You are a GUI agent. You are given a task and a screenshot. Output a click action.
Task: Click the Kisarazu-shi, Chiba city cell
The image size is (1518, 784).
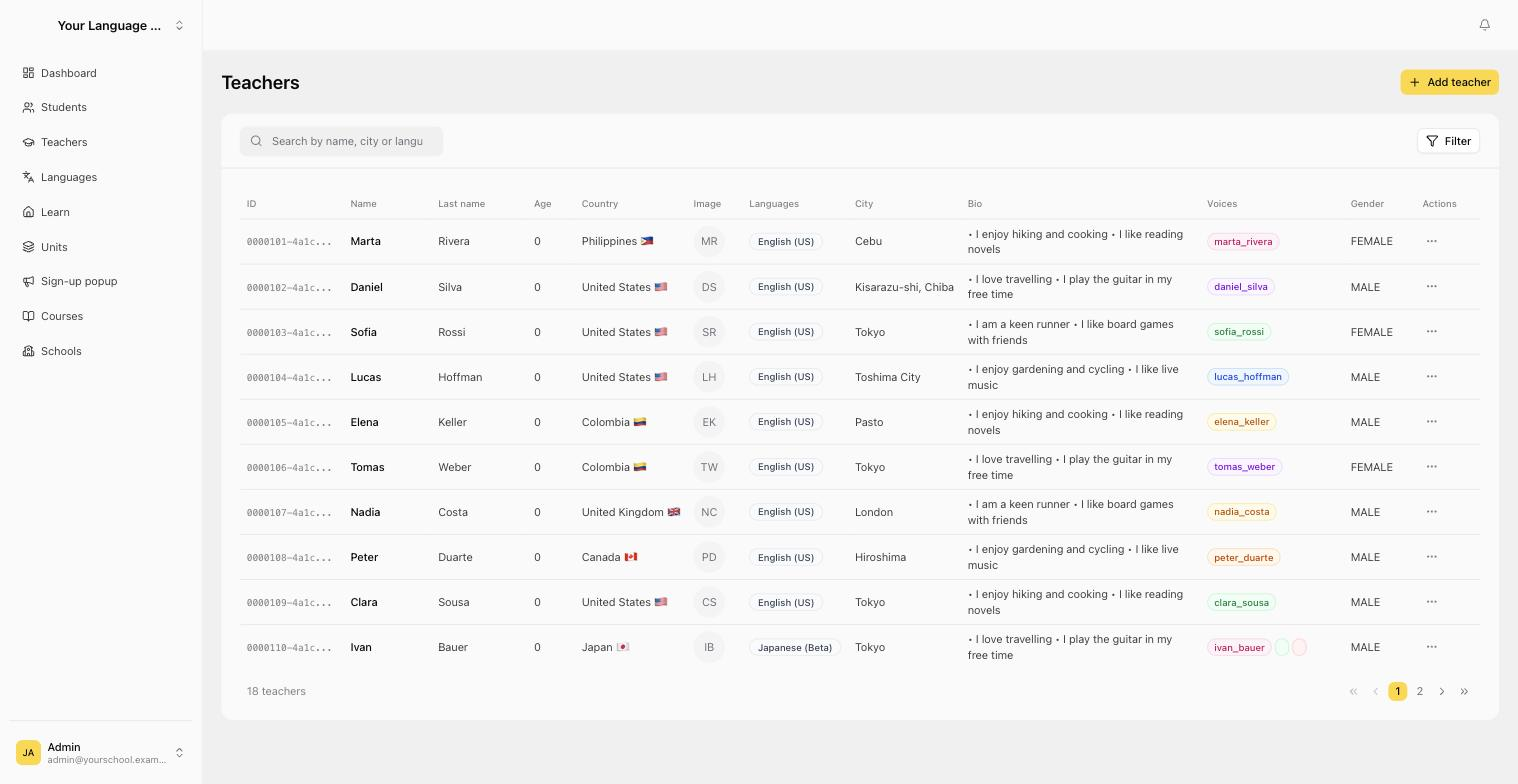coord(904,287)
